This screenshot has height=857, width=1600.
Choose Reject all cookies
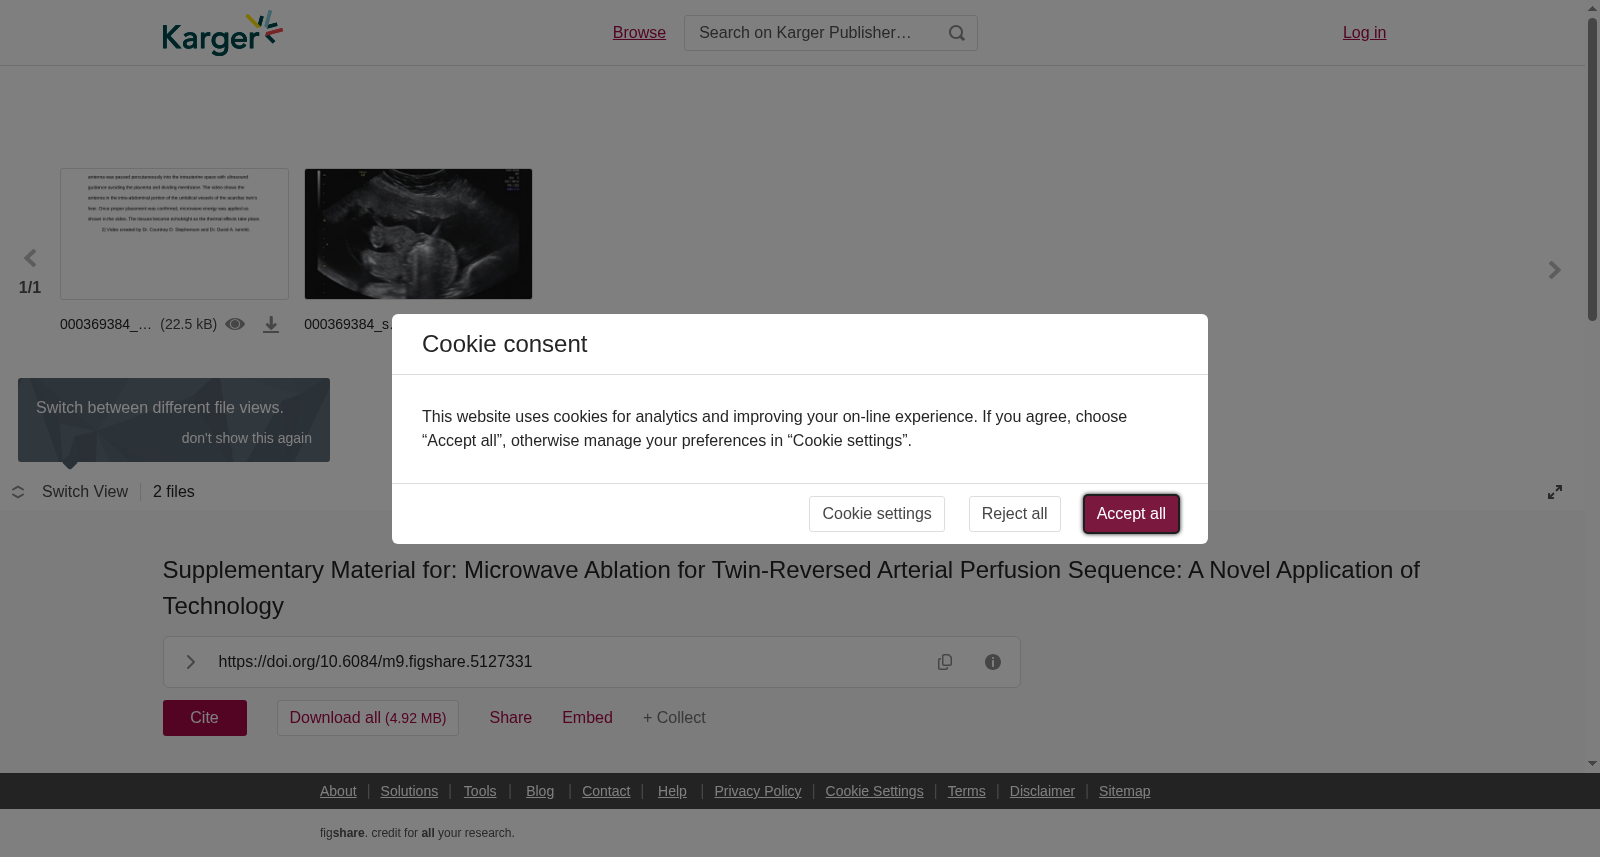1015,514
